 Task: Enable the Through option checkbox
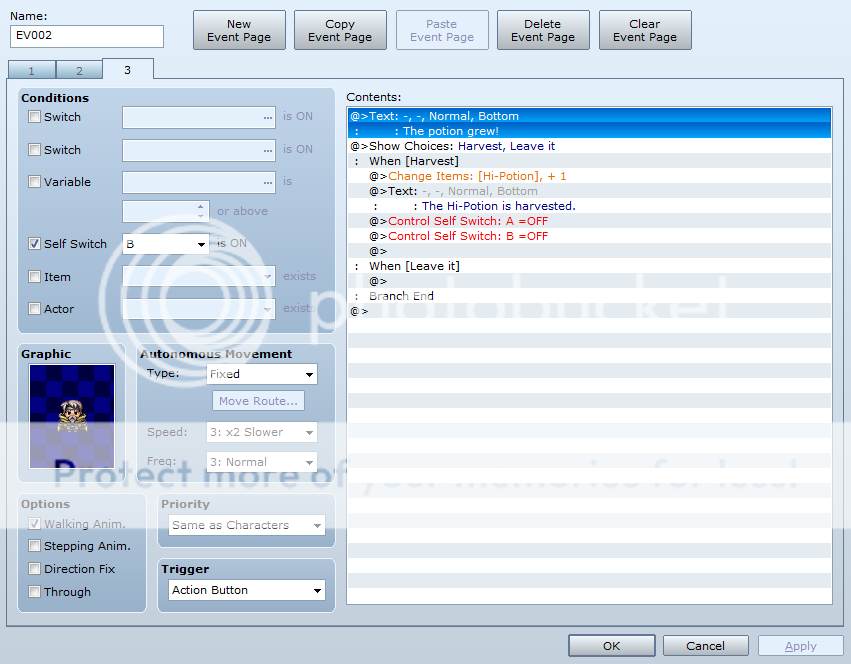pyautogui.click(x=35, y=592)
